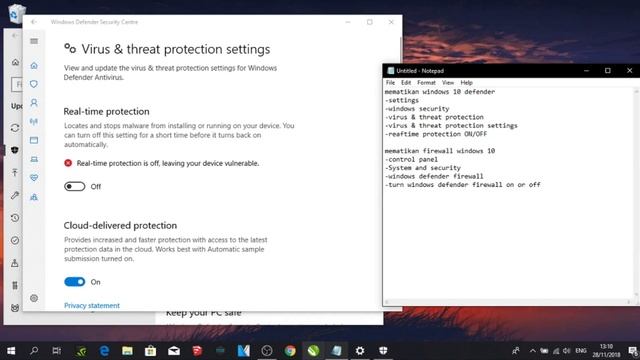Open View menu in Notepad
Viewport: 640px width, 360px height.
point(448,82)
